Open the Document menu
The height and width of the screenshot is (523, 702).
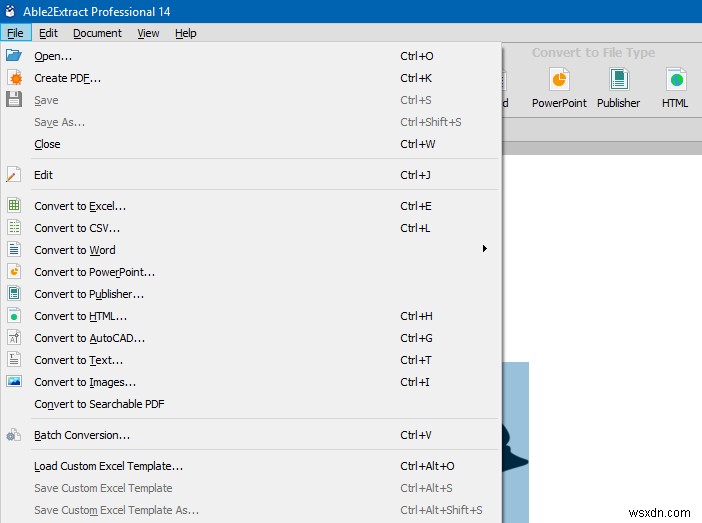pos(97,33)
